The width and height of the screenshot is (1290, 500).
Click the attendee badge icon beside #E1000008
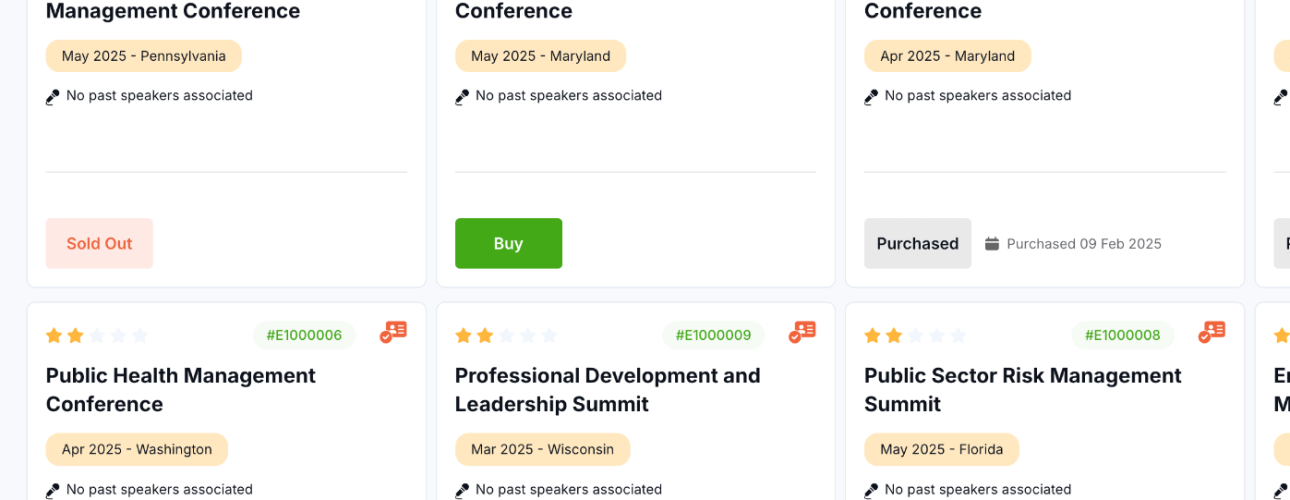1211,333
